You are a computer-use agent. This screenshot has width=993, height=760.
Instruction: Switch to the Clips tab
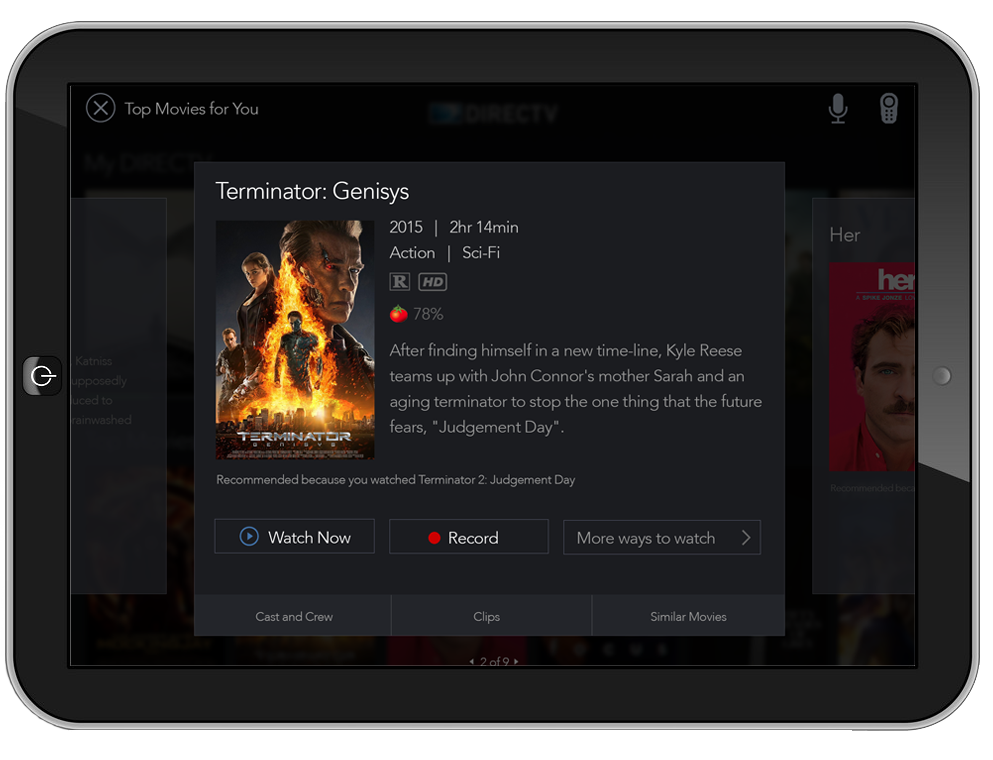coord(487,616)
